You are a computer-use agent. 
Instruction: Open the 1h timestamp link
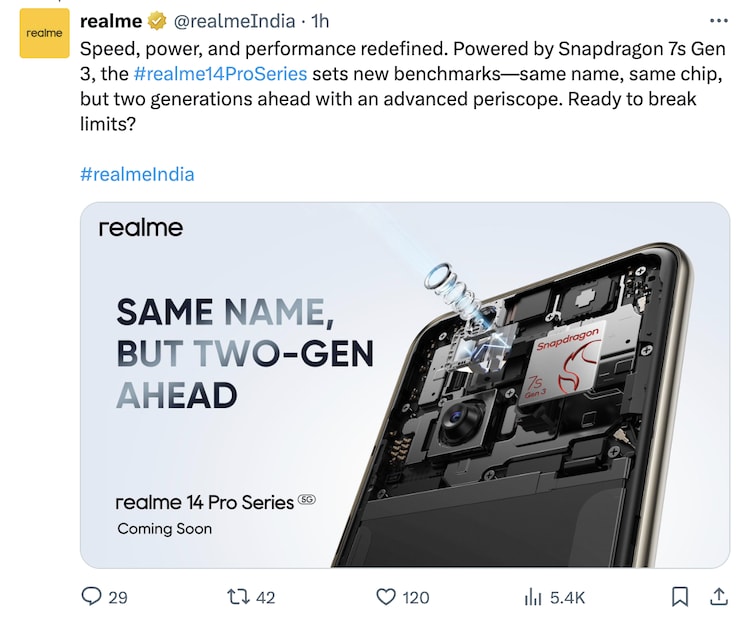click(320, 21)
